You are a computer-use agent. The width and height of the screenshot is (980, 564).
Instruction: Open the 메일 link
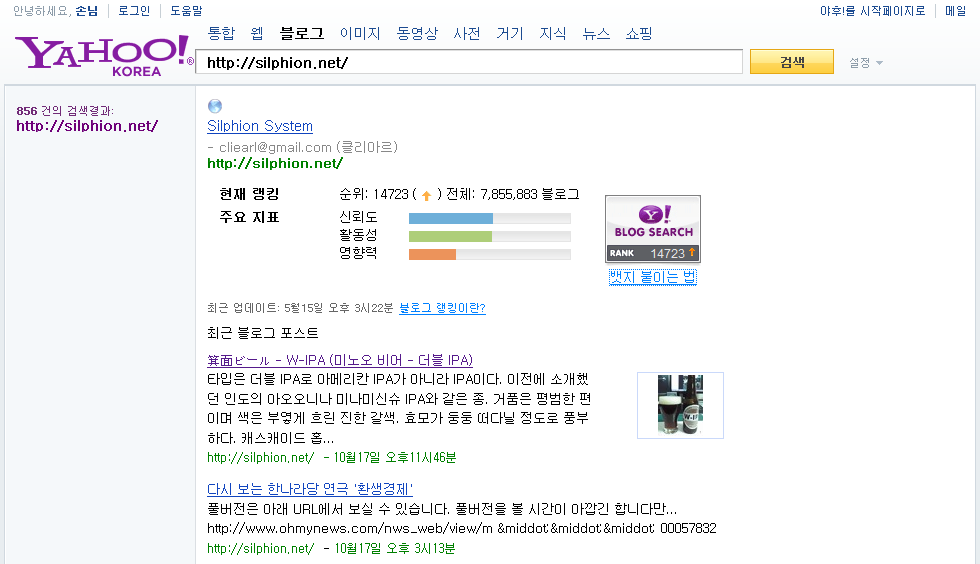(956, 11)
